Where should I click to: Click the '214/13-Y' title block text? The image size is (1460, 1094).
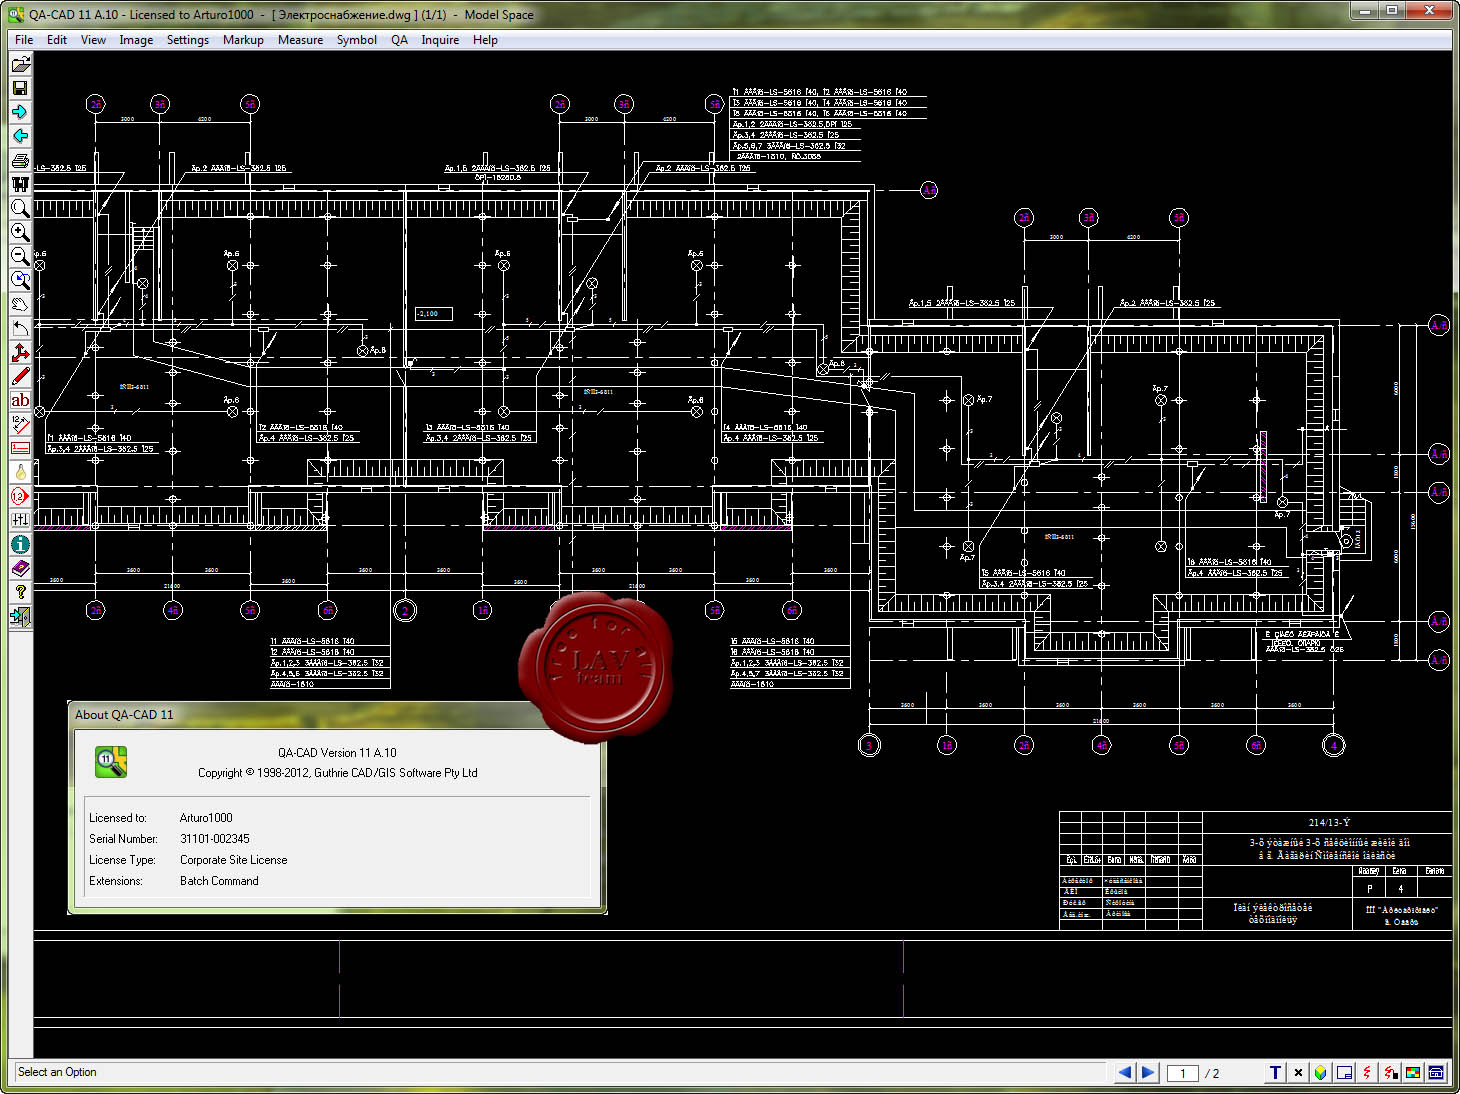pyautogui.click(x=1329, y=823)
